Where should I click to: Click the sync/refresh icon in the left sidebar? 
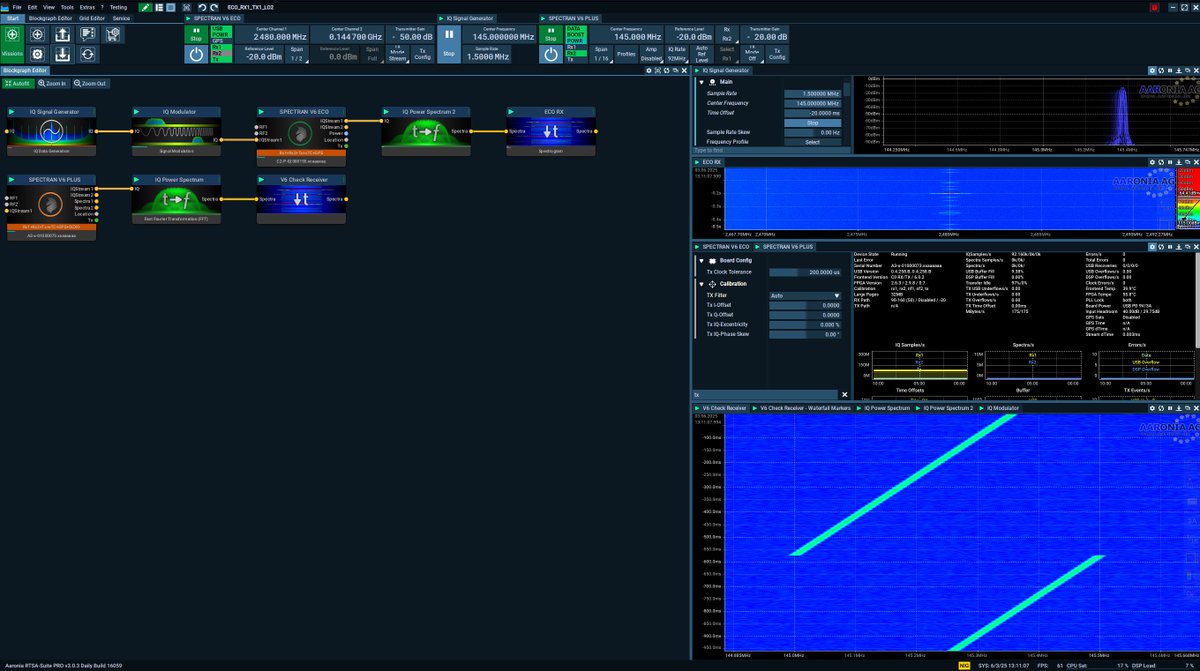click(87, 54)
